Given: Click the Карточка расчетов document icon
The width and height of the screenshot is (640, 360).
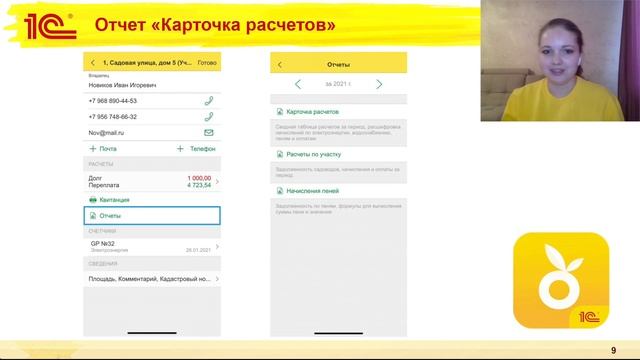Looking at the screenshot, I should coord(280,112).
